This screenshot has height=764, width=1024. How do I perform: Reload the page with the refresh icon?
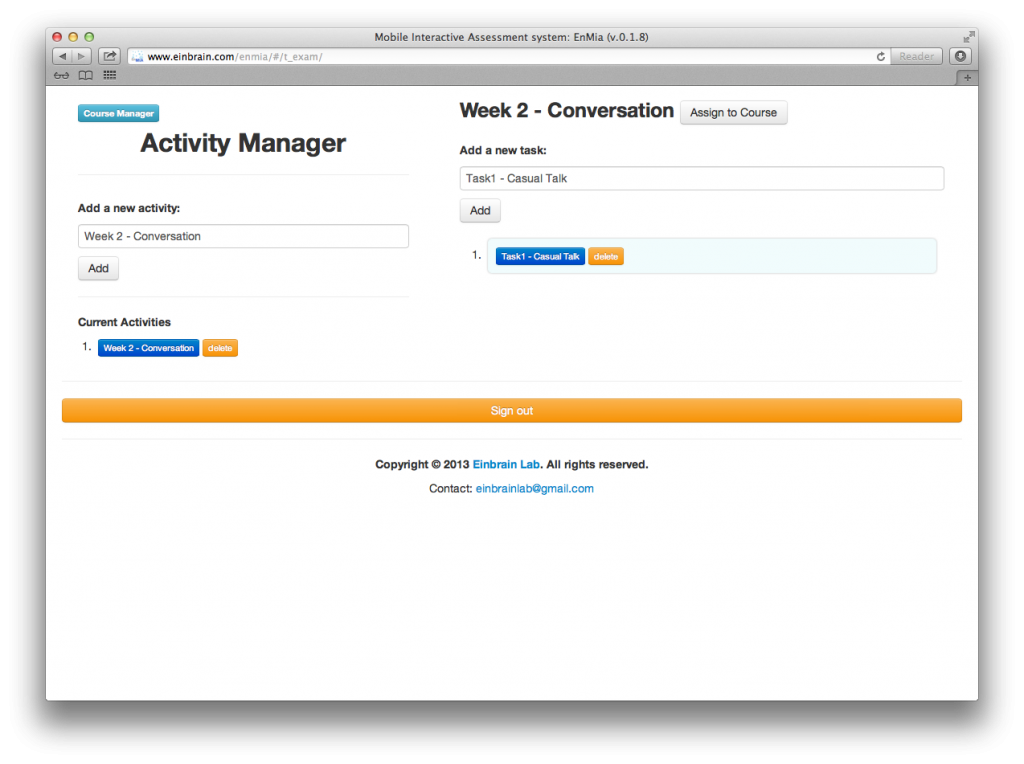880,57
